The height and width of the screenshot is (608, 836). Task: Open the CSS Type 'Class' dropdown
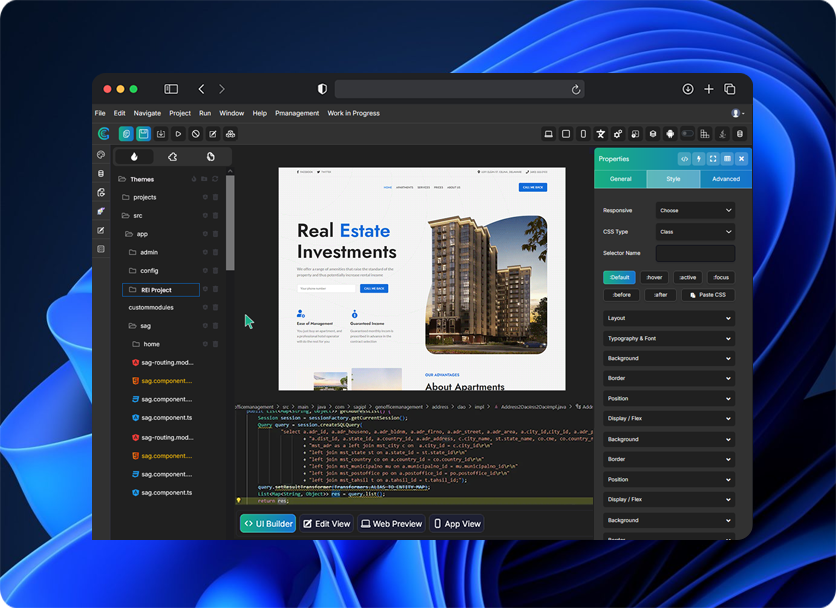pos(695,232)
